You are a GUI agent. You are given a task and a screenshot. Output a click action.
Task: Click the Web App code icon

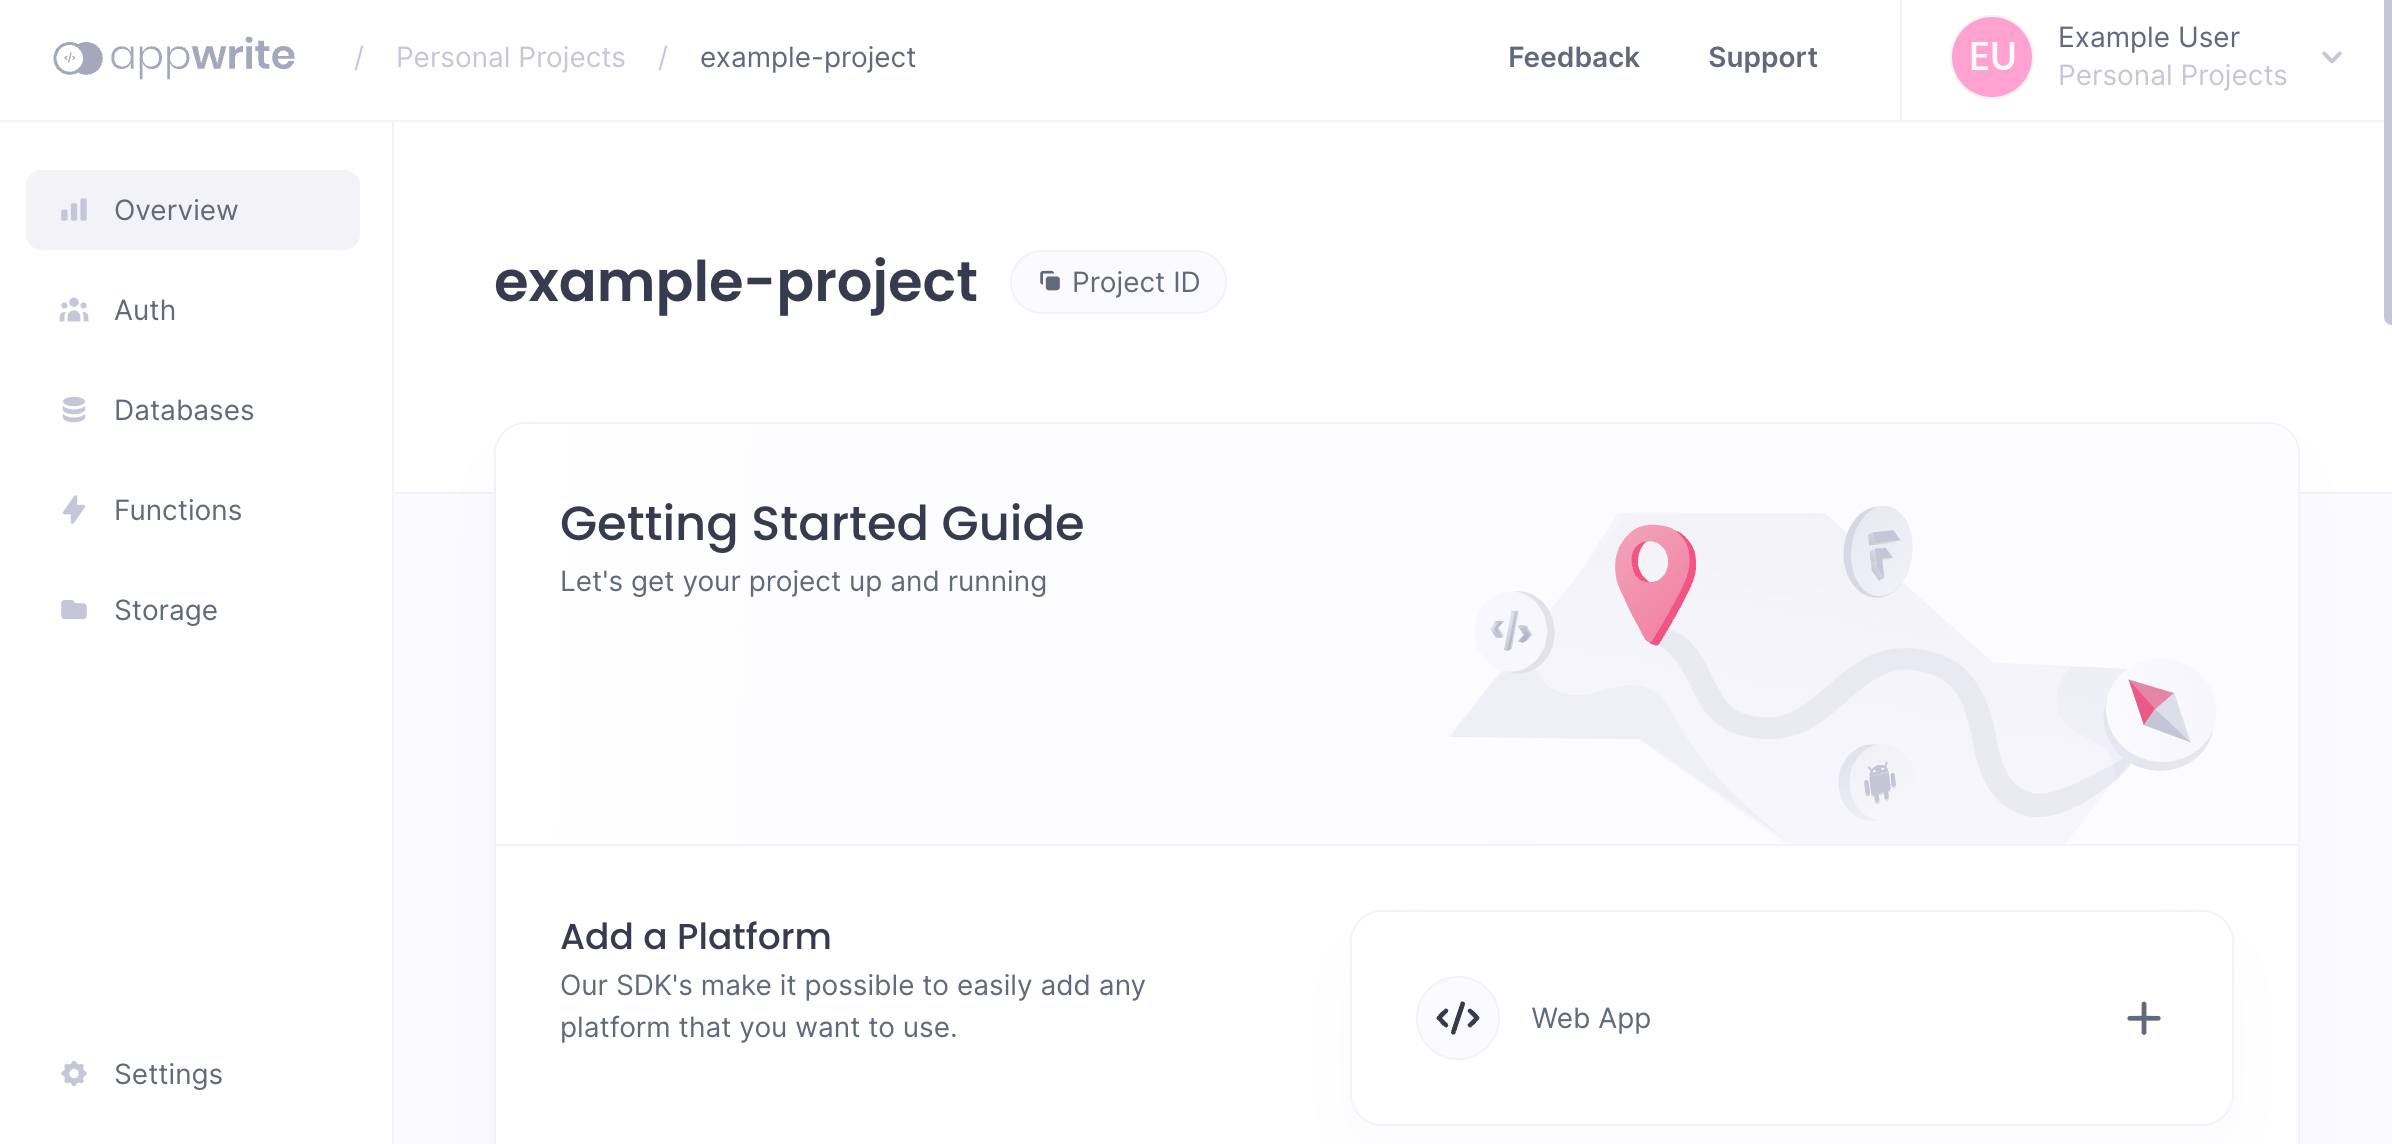point(1457,1017)
